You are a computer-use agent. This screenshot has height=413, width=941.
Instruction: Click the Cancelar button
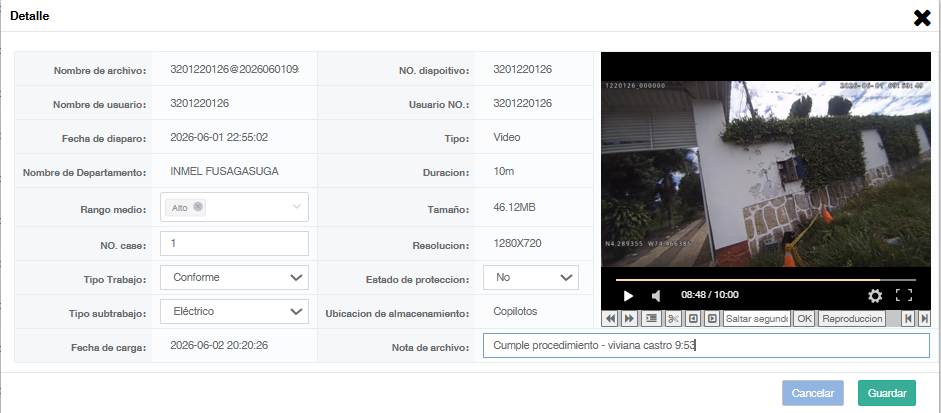click(x=813, y=393)
